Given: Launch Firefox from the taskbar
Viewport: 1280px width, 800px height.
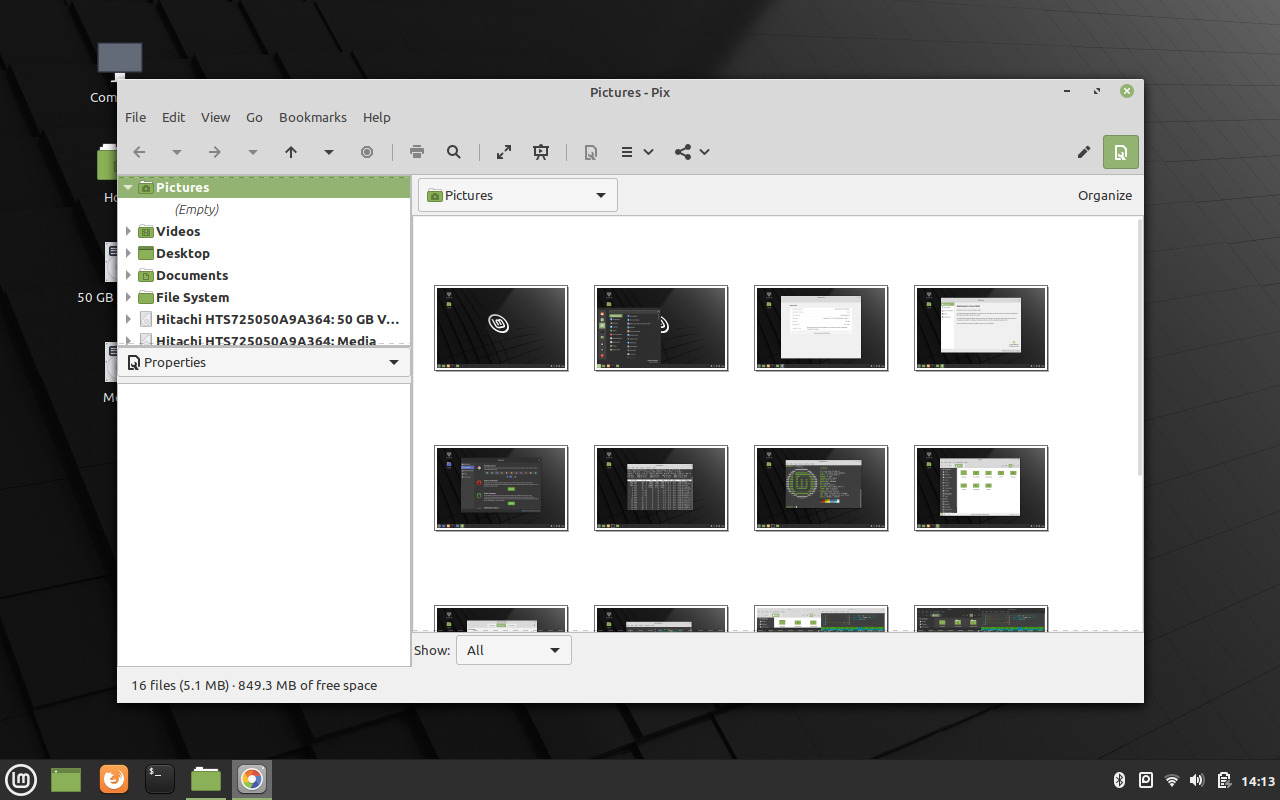Looking at the screenshot, I should pyautogui.click(x=114, y=779).
